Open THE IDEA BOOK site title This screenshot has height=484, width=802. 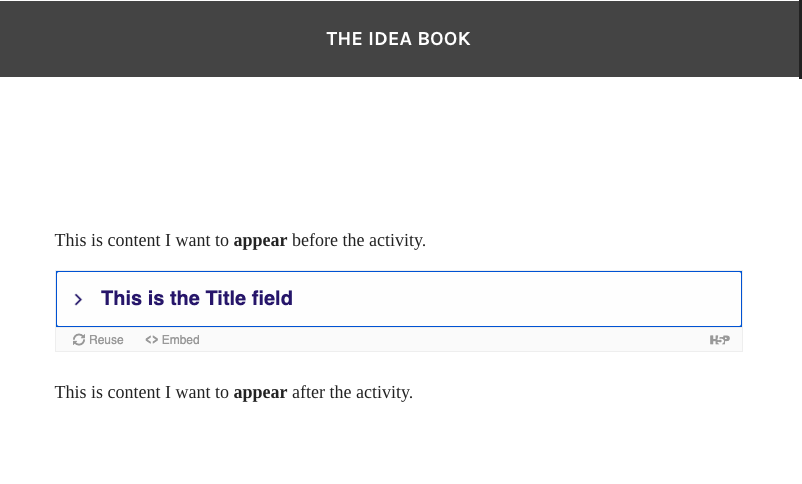(398, 39)
